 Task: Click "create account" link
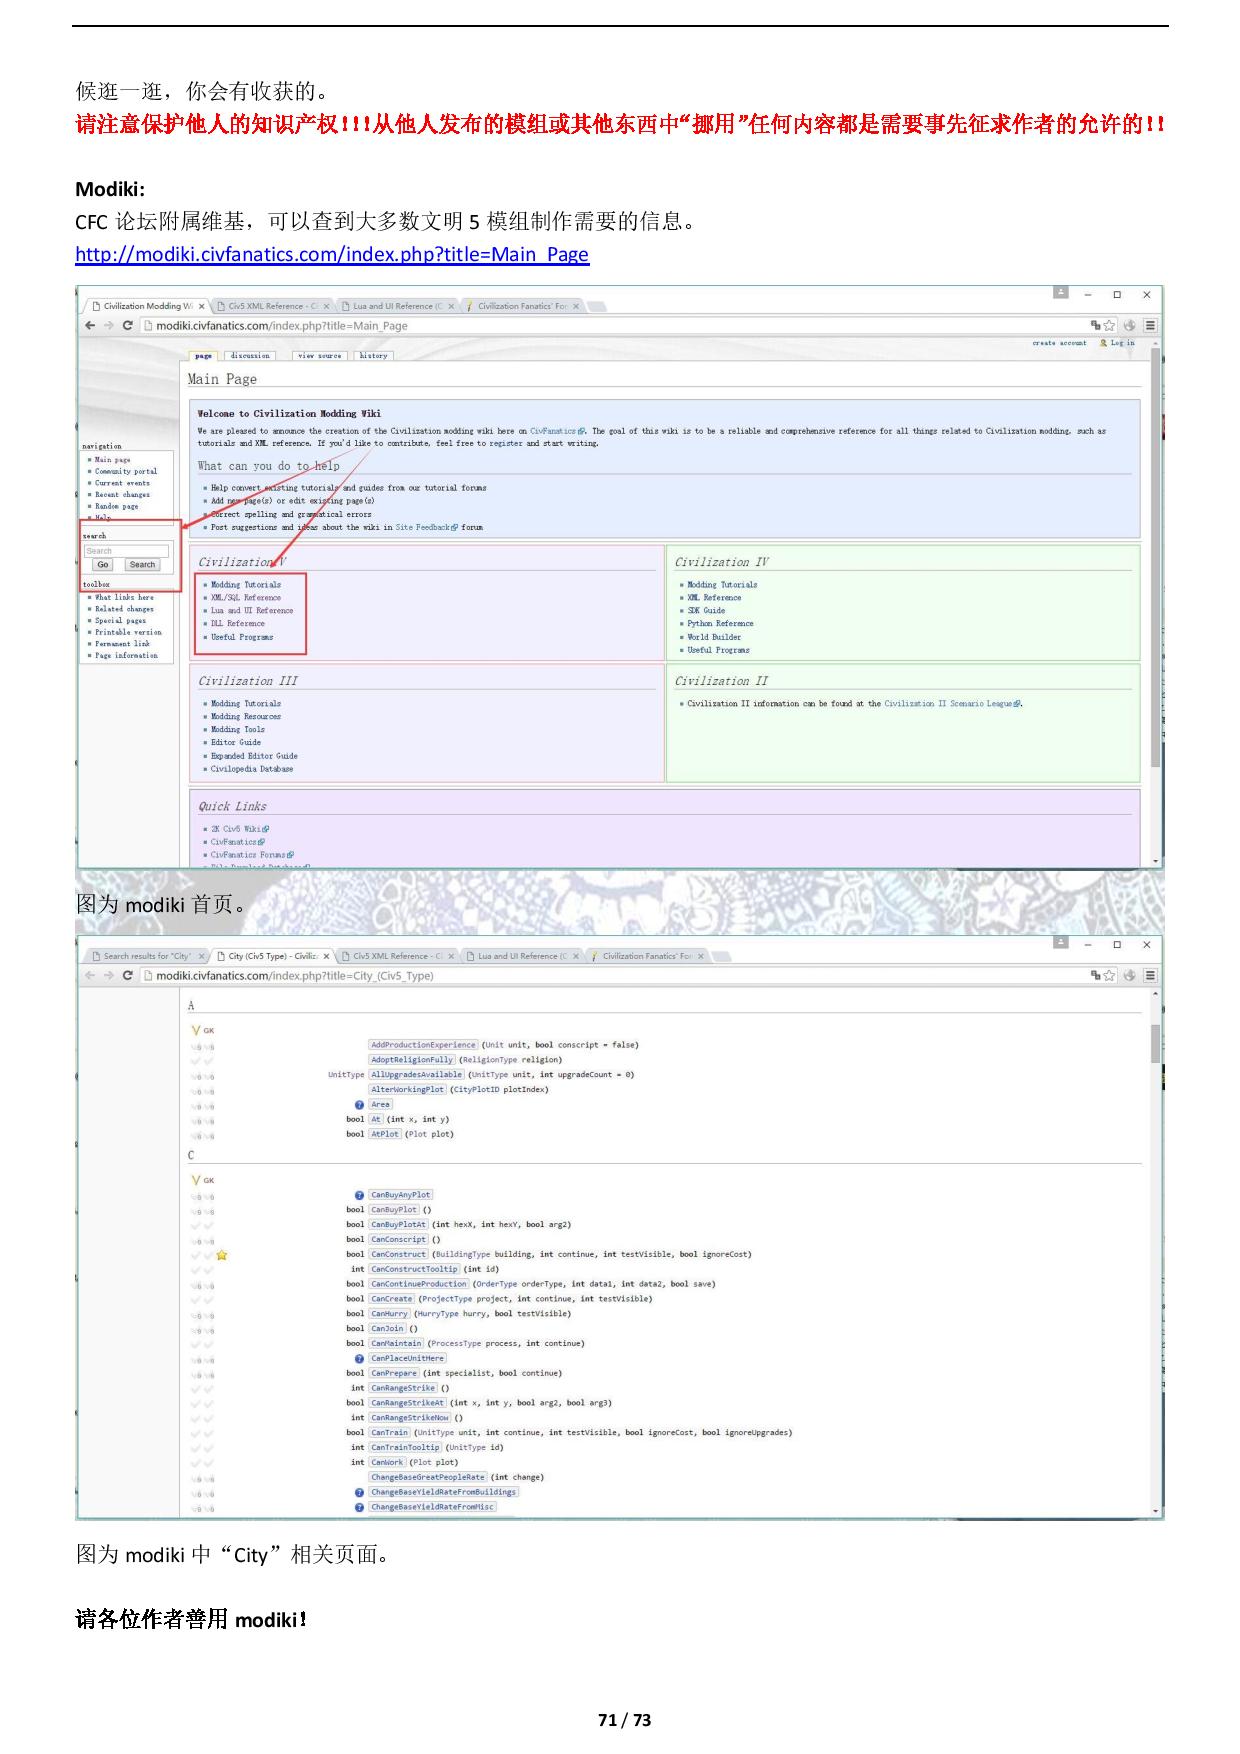(x=1059, y=343)
